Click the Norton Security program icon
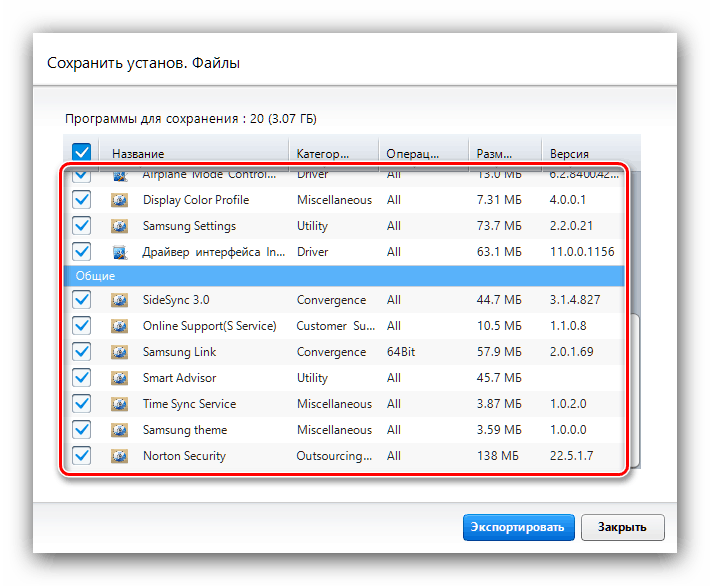Viewport: 710px width, 586px height. pos(120,456)
